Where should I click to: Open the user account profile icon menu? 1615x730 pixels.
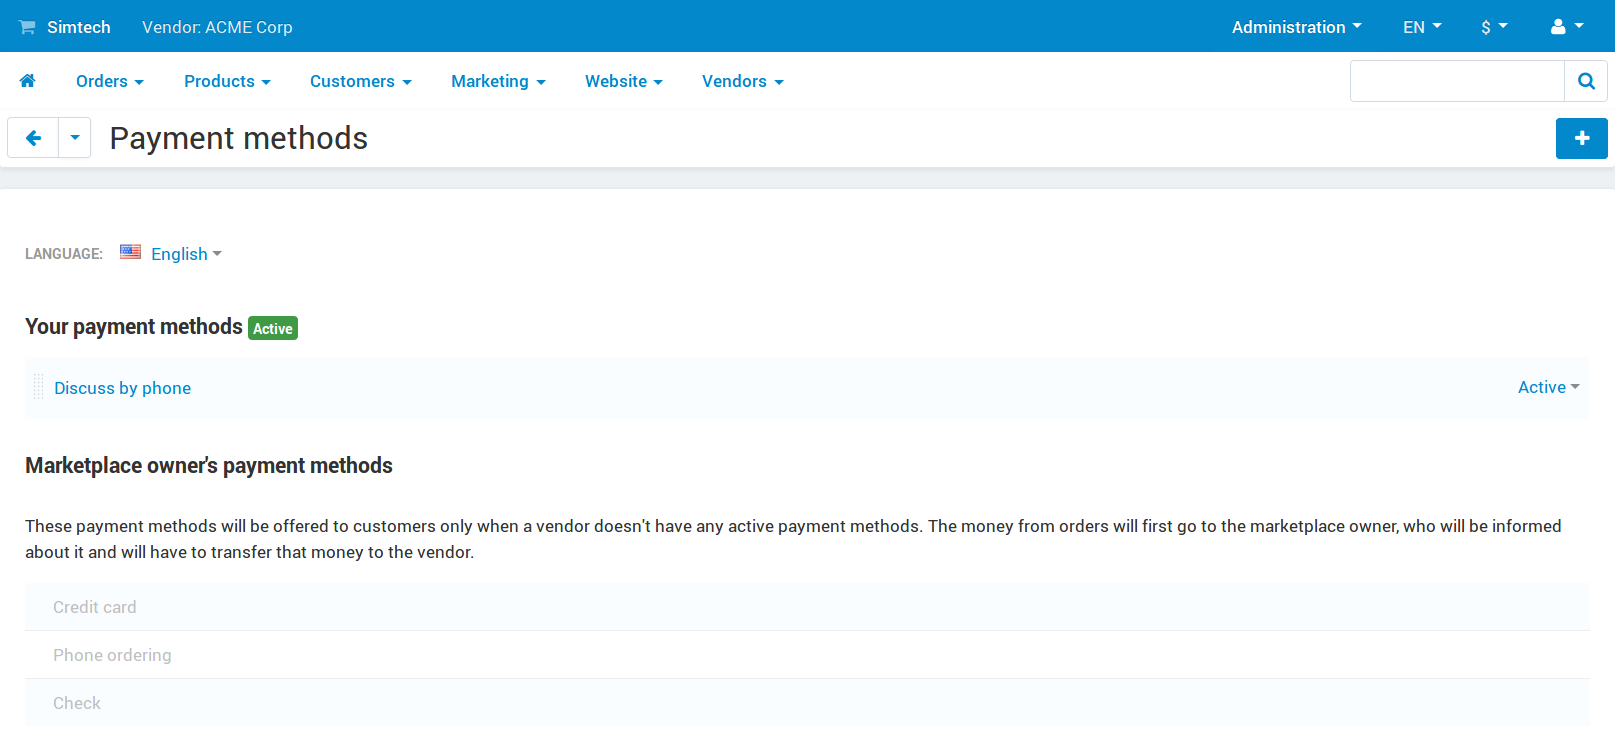coord(1567,27)
